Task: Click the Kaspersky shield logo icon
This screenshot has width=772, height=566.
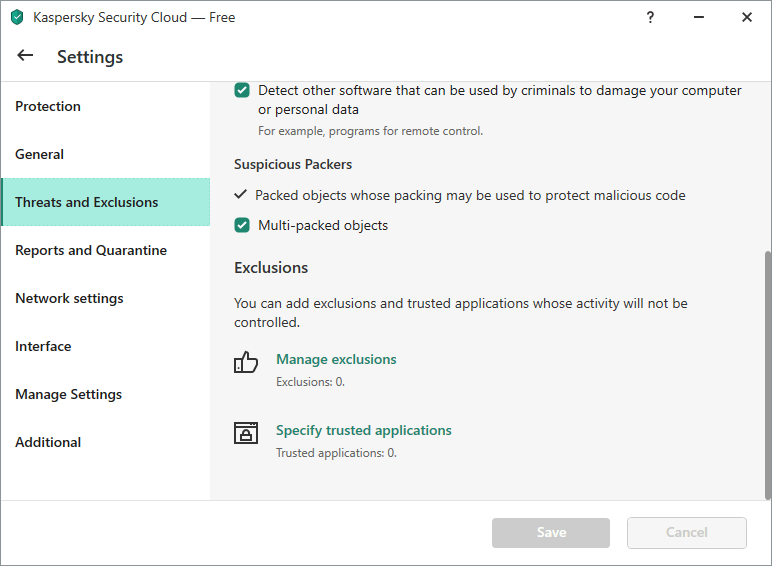Action: pyautogui.click(x=17, y=17)
